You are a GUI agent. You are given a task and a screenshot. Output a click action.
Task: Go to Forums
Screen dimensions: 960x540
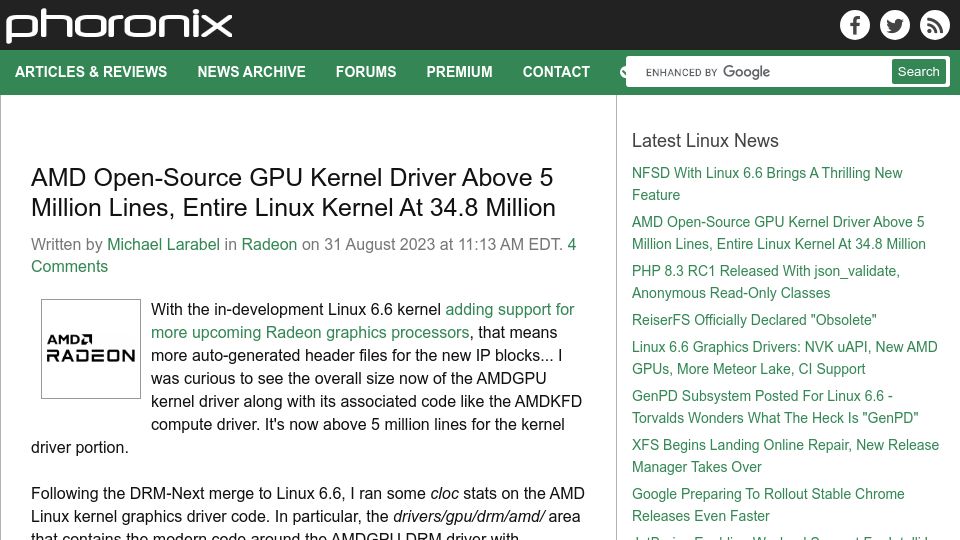tap(366, 72)
